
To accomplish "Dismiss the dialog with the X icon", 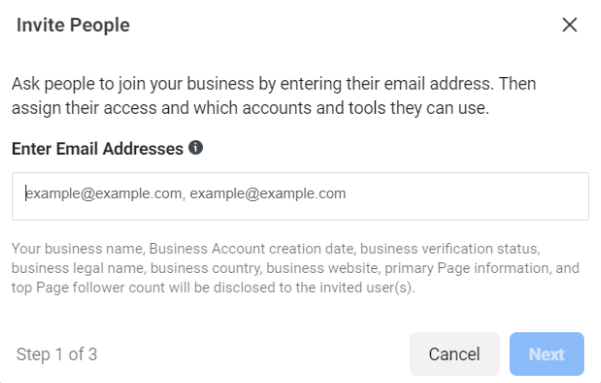I will pyautogui.click(x=570, y=25).
